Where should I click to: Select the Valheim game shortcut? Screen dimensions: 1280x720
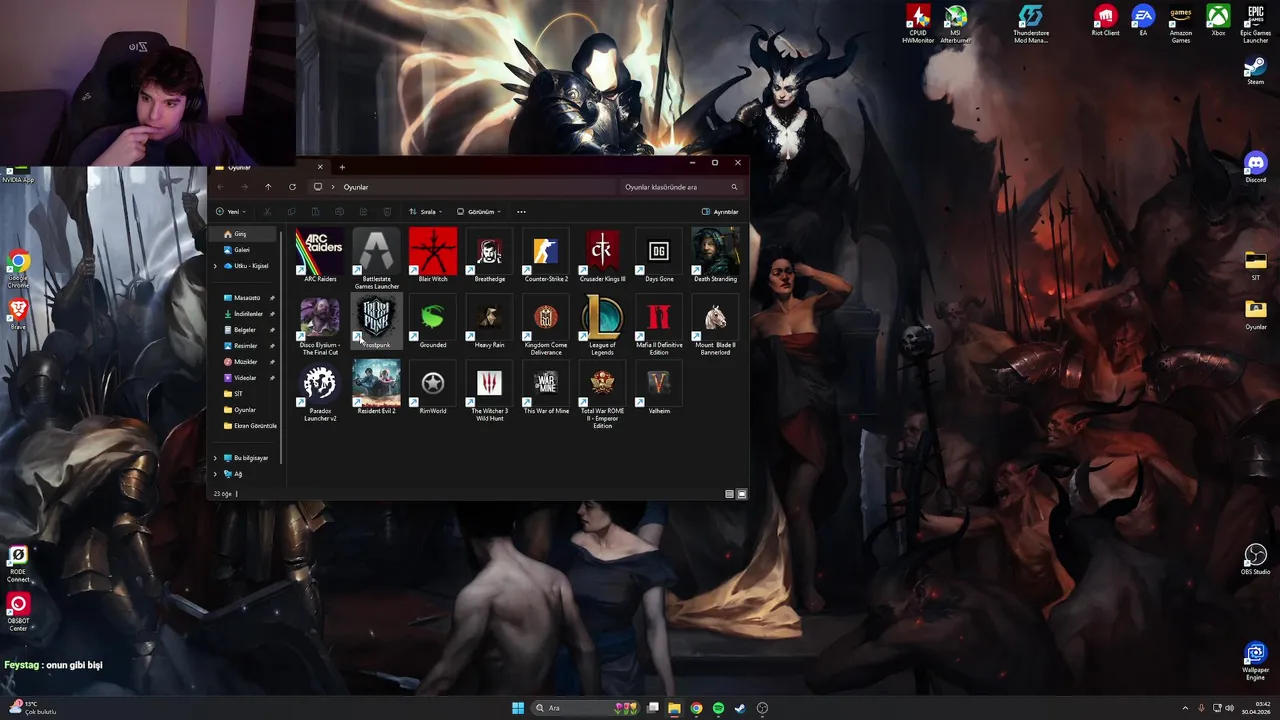(659, 388)
